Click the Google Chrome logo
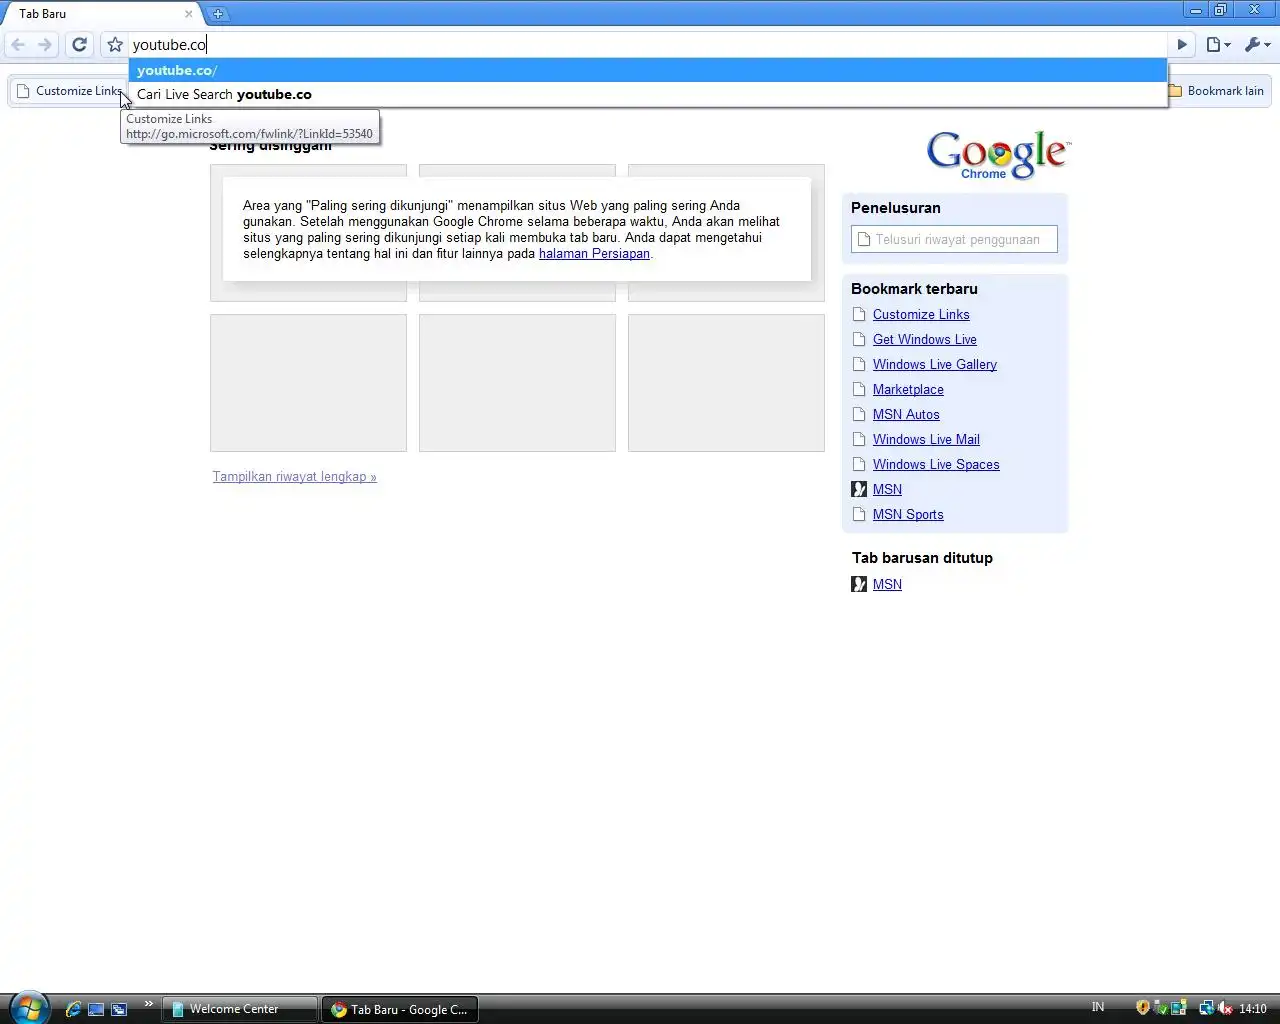The height and width of the screenshot is (1024, 1280). [998, 155]
